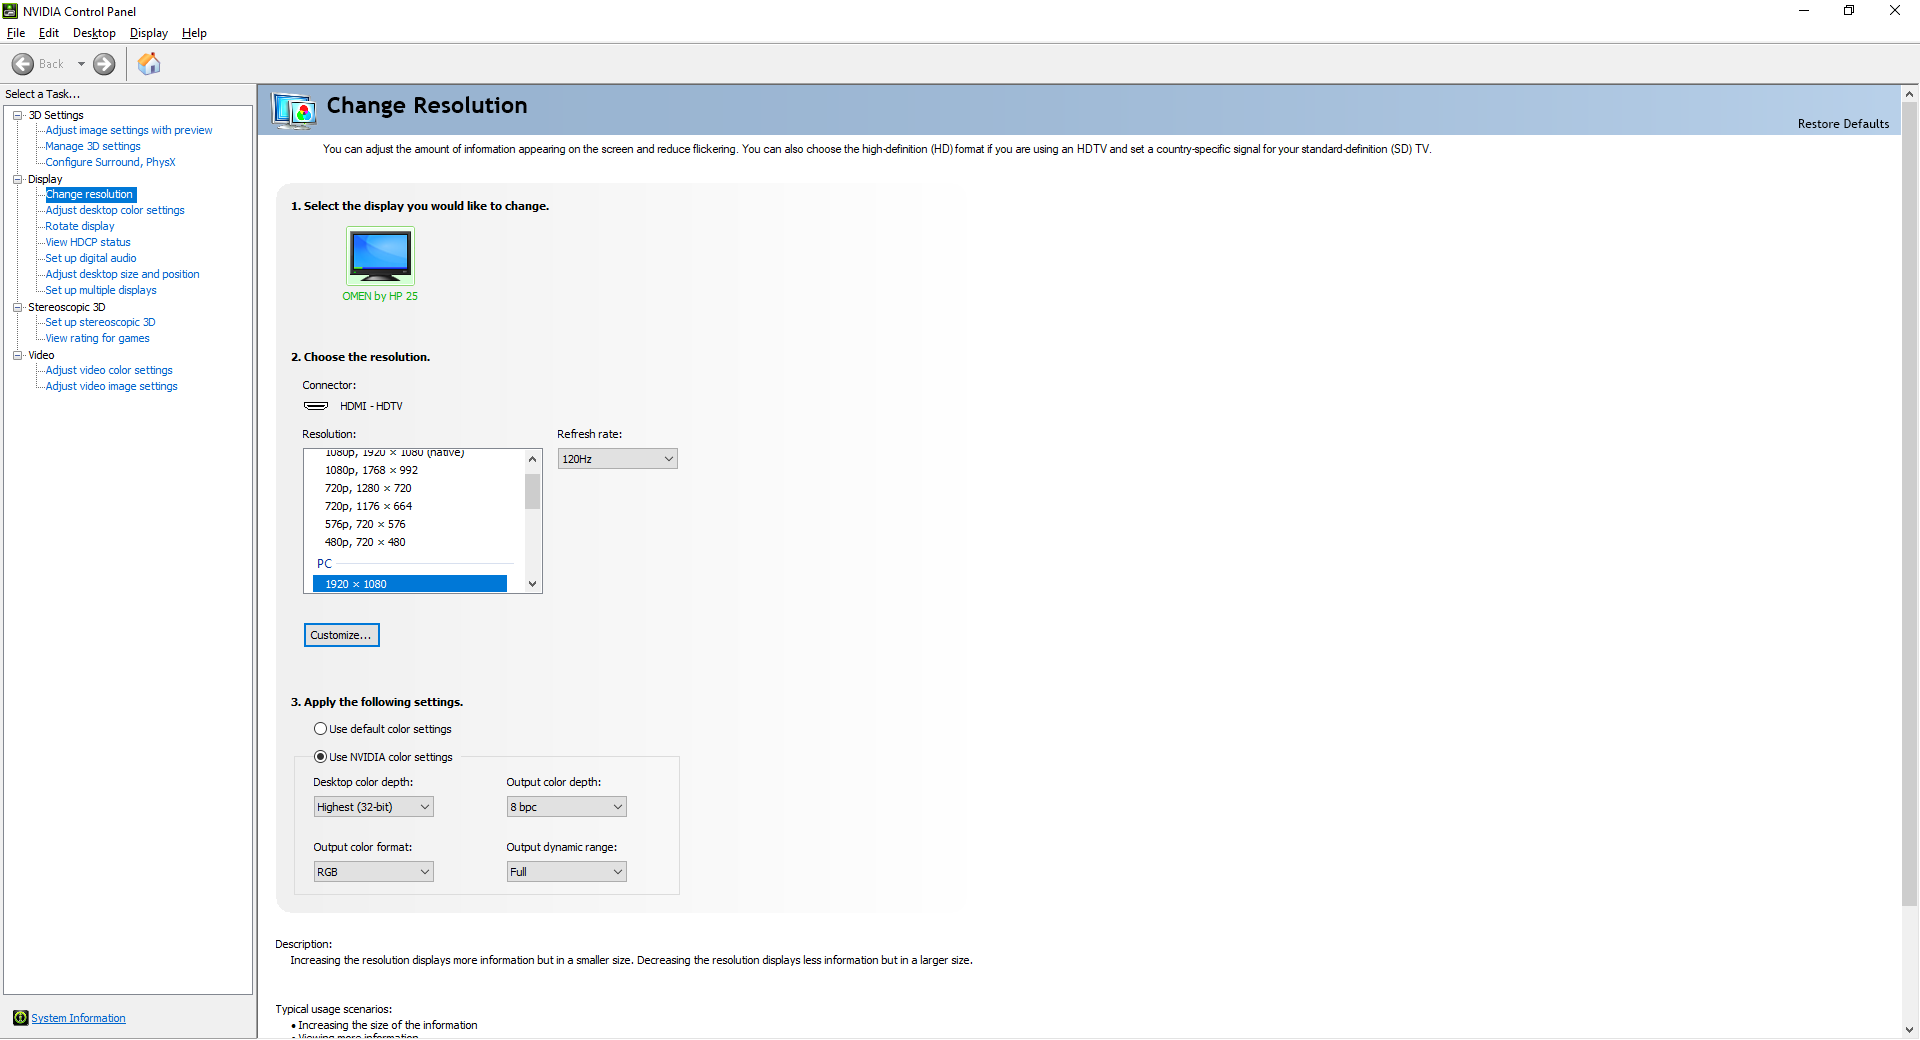1920x1040 pixels.
Task: Open View HDCP status
Action: point(88,242)
